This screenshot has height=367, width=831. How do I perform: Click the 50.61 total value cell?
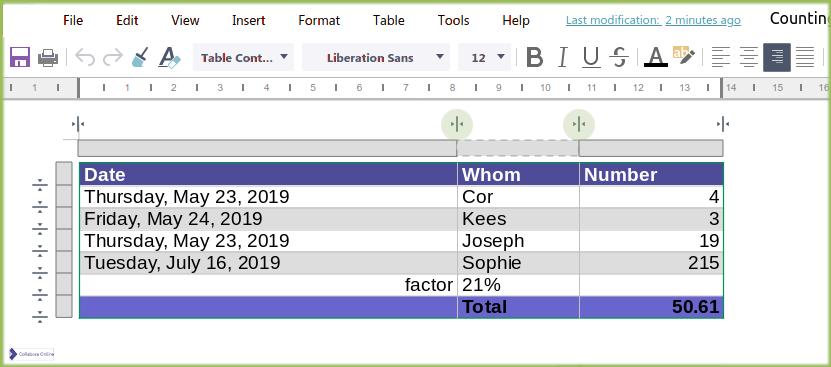tap(651, 307)
